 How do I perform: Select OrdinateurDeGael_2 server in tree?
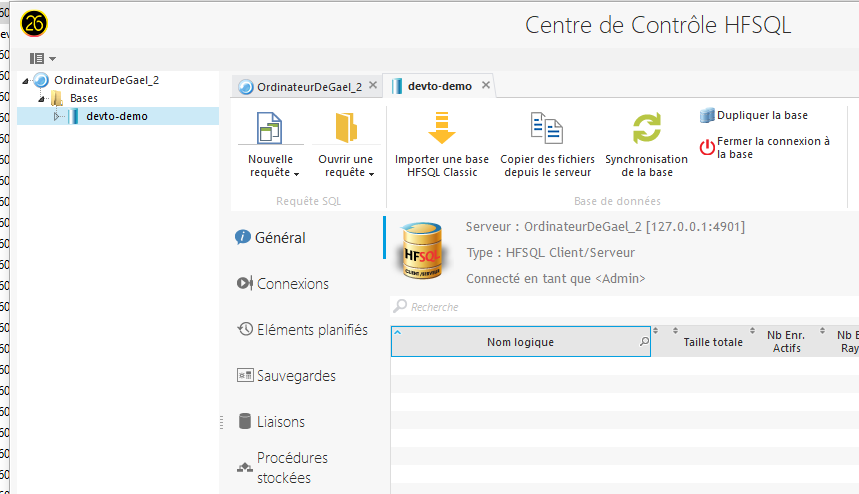pyautogui.click(x=106, y=80)
